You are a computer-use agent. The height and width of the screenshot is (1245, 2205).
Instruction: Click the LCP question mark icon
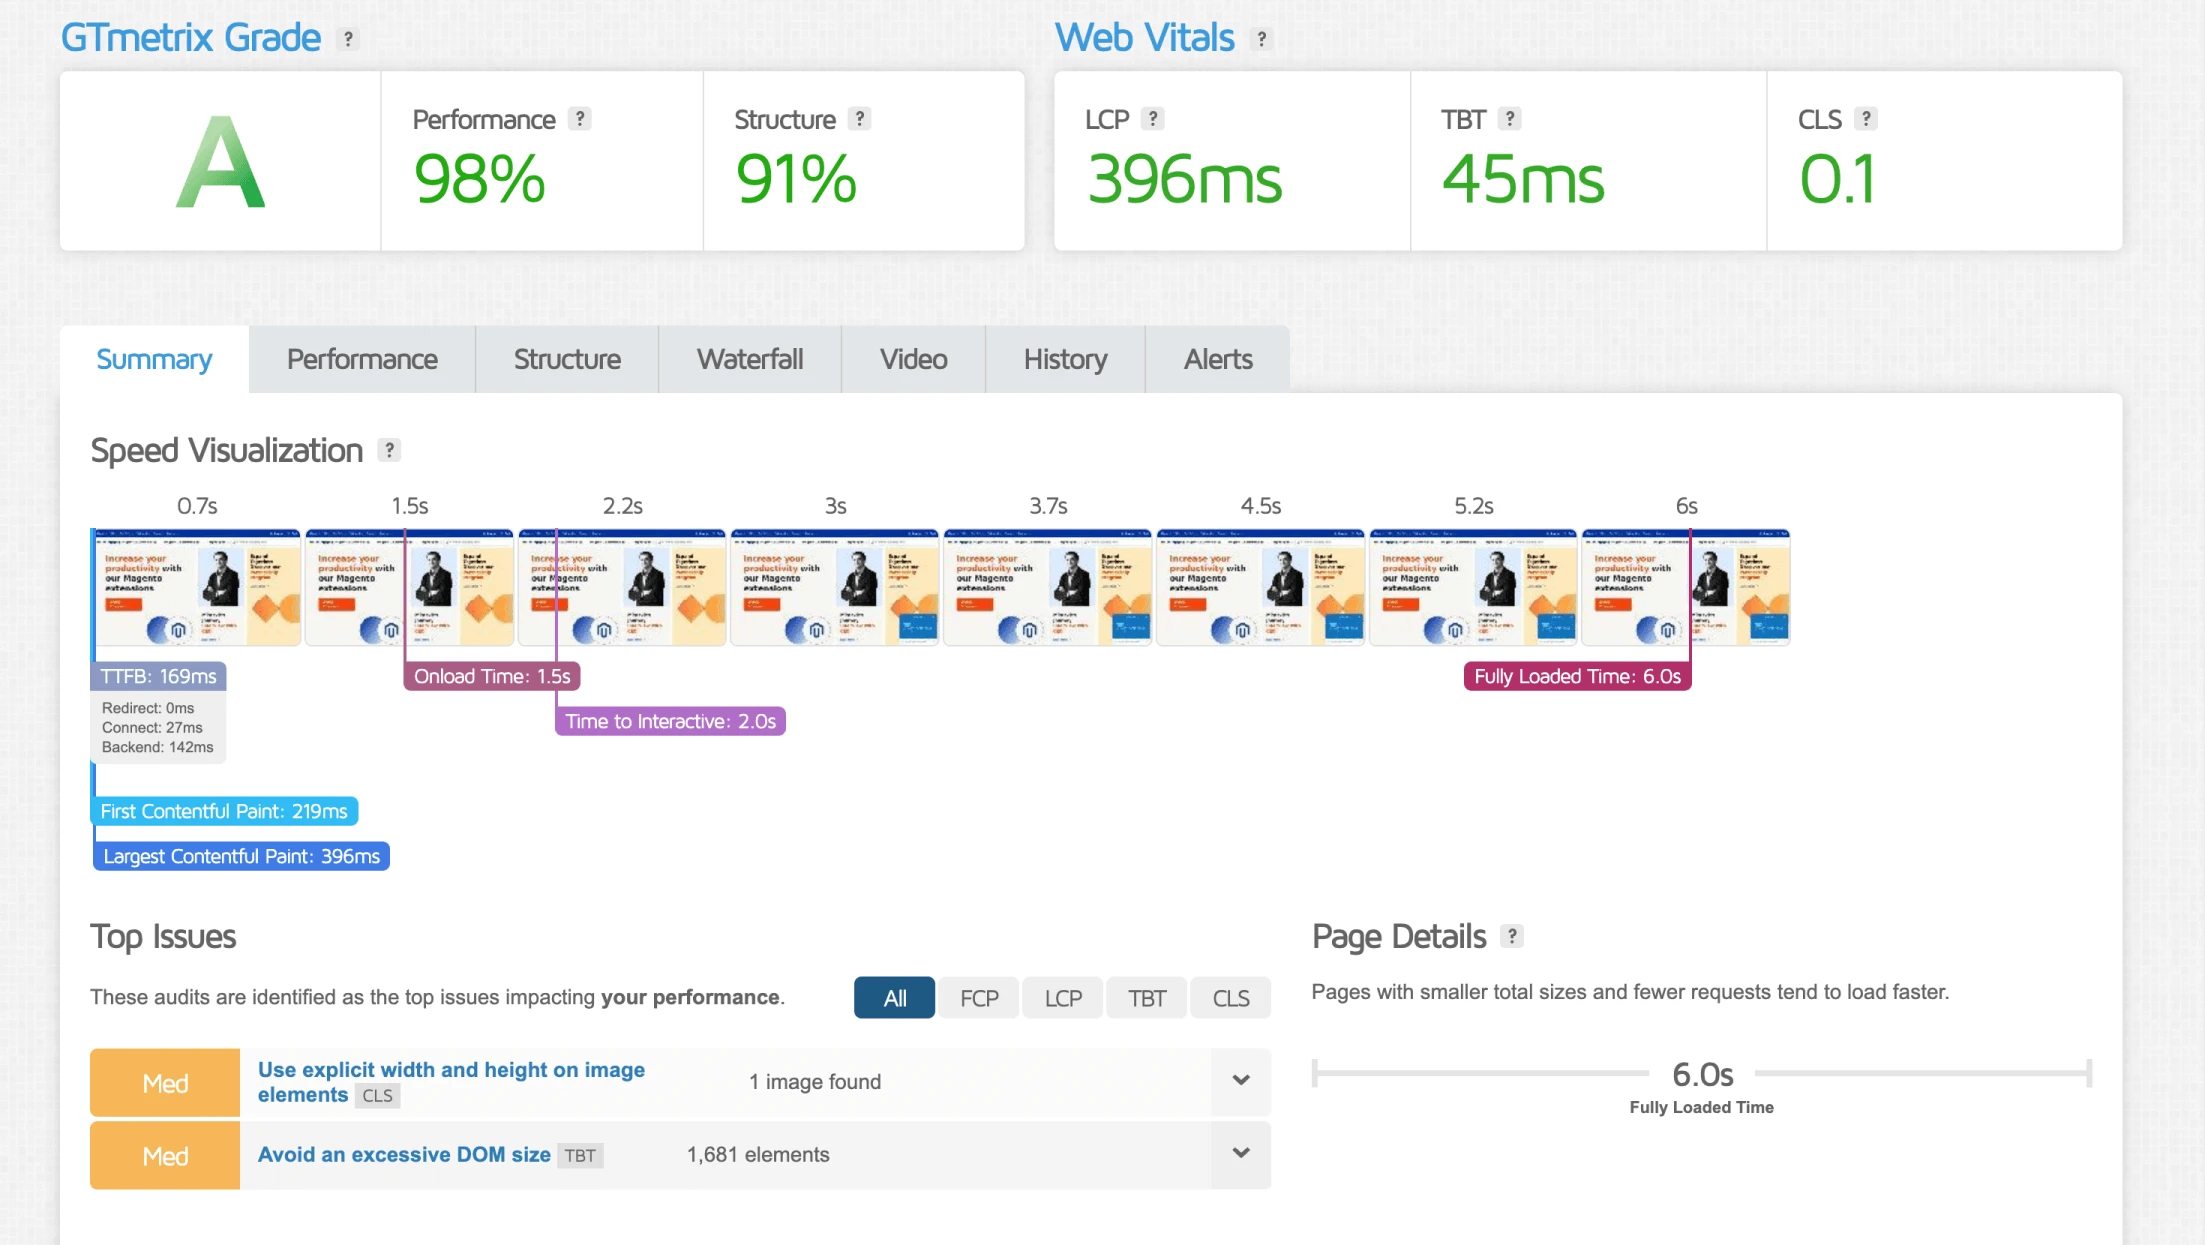[1153, 119]
